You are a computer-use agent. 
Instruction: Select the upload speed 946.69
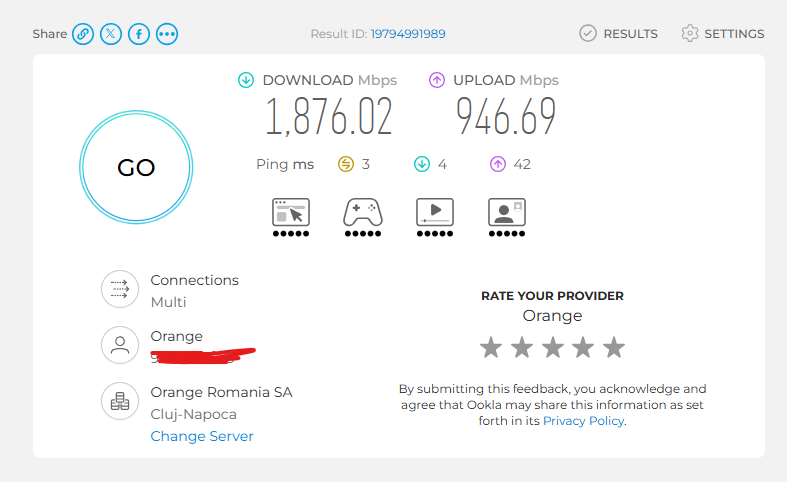pyautogui.click(x=506, y=116)
